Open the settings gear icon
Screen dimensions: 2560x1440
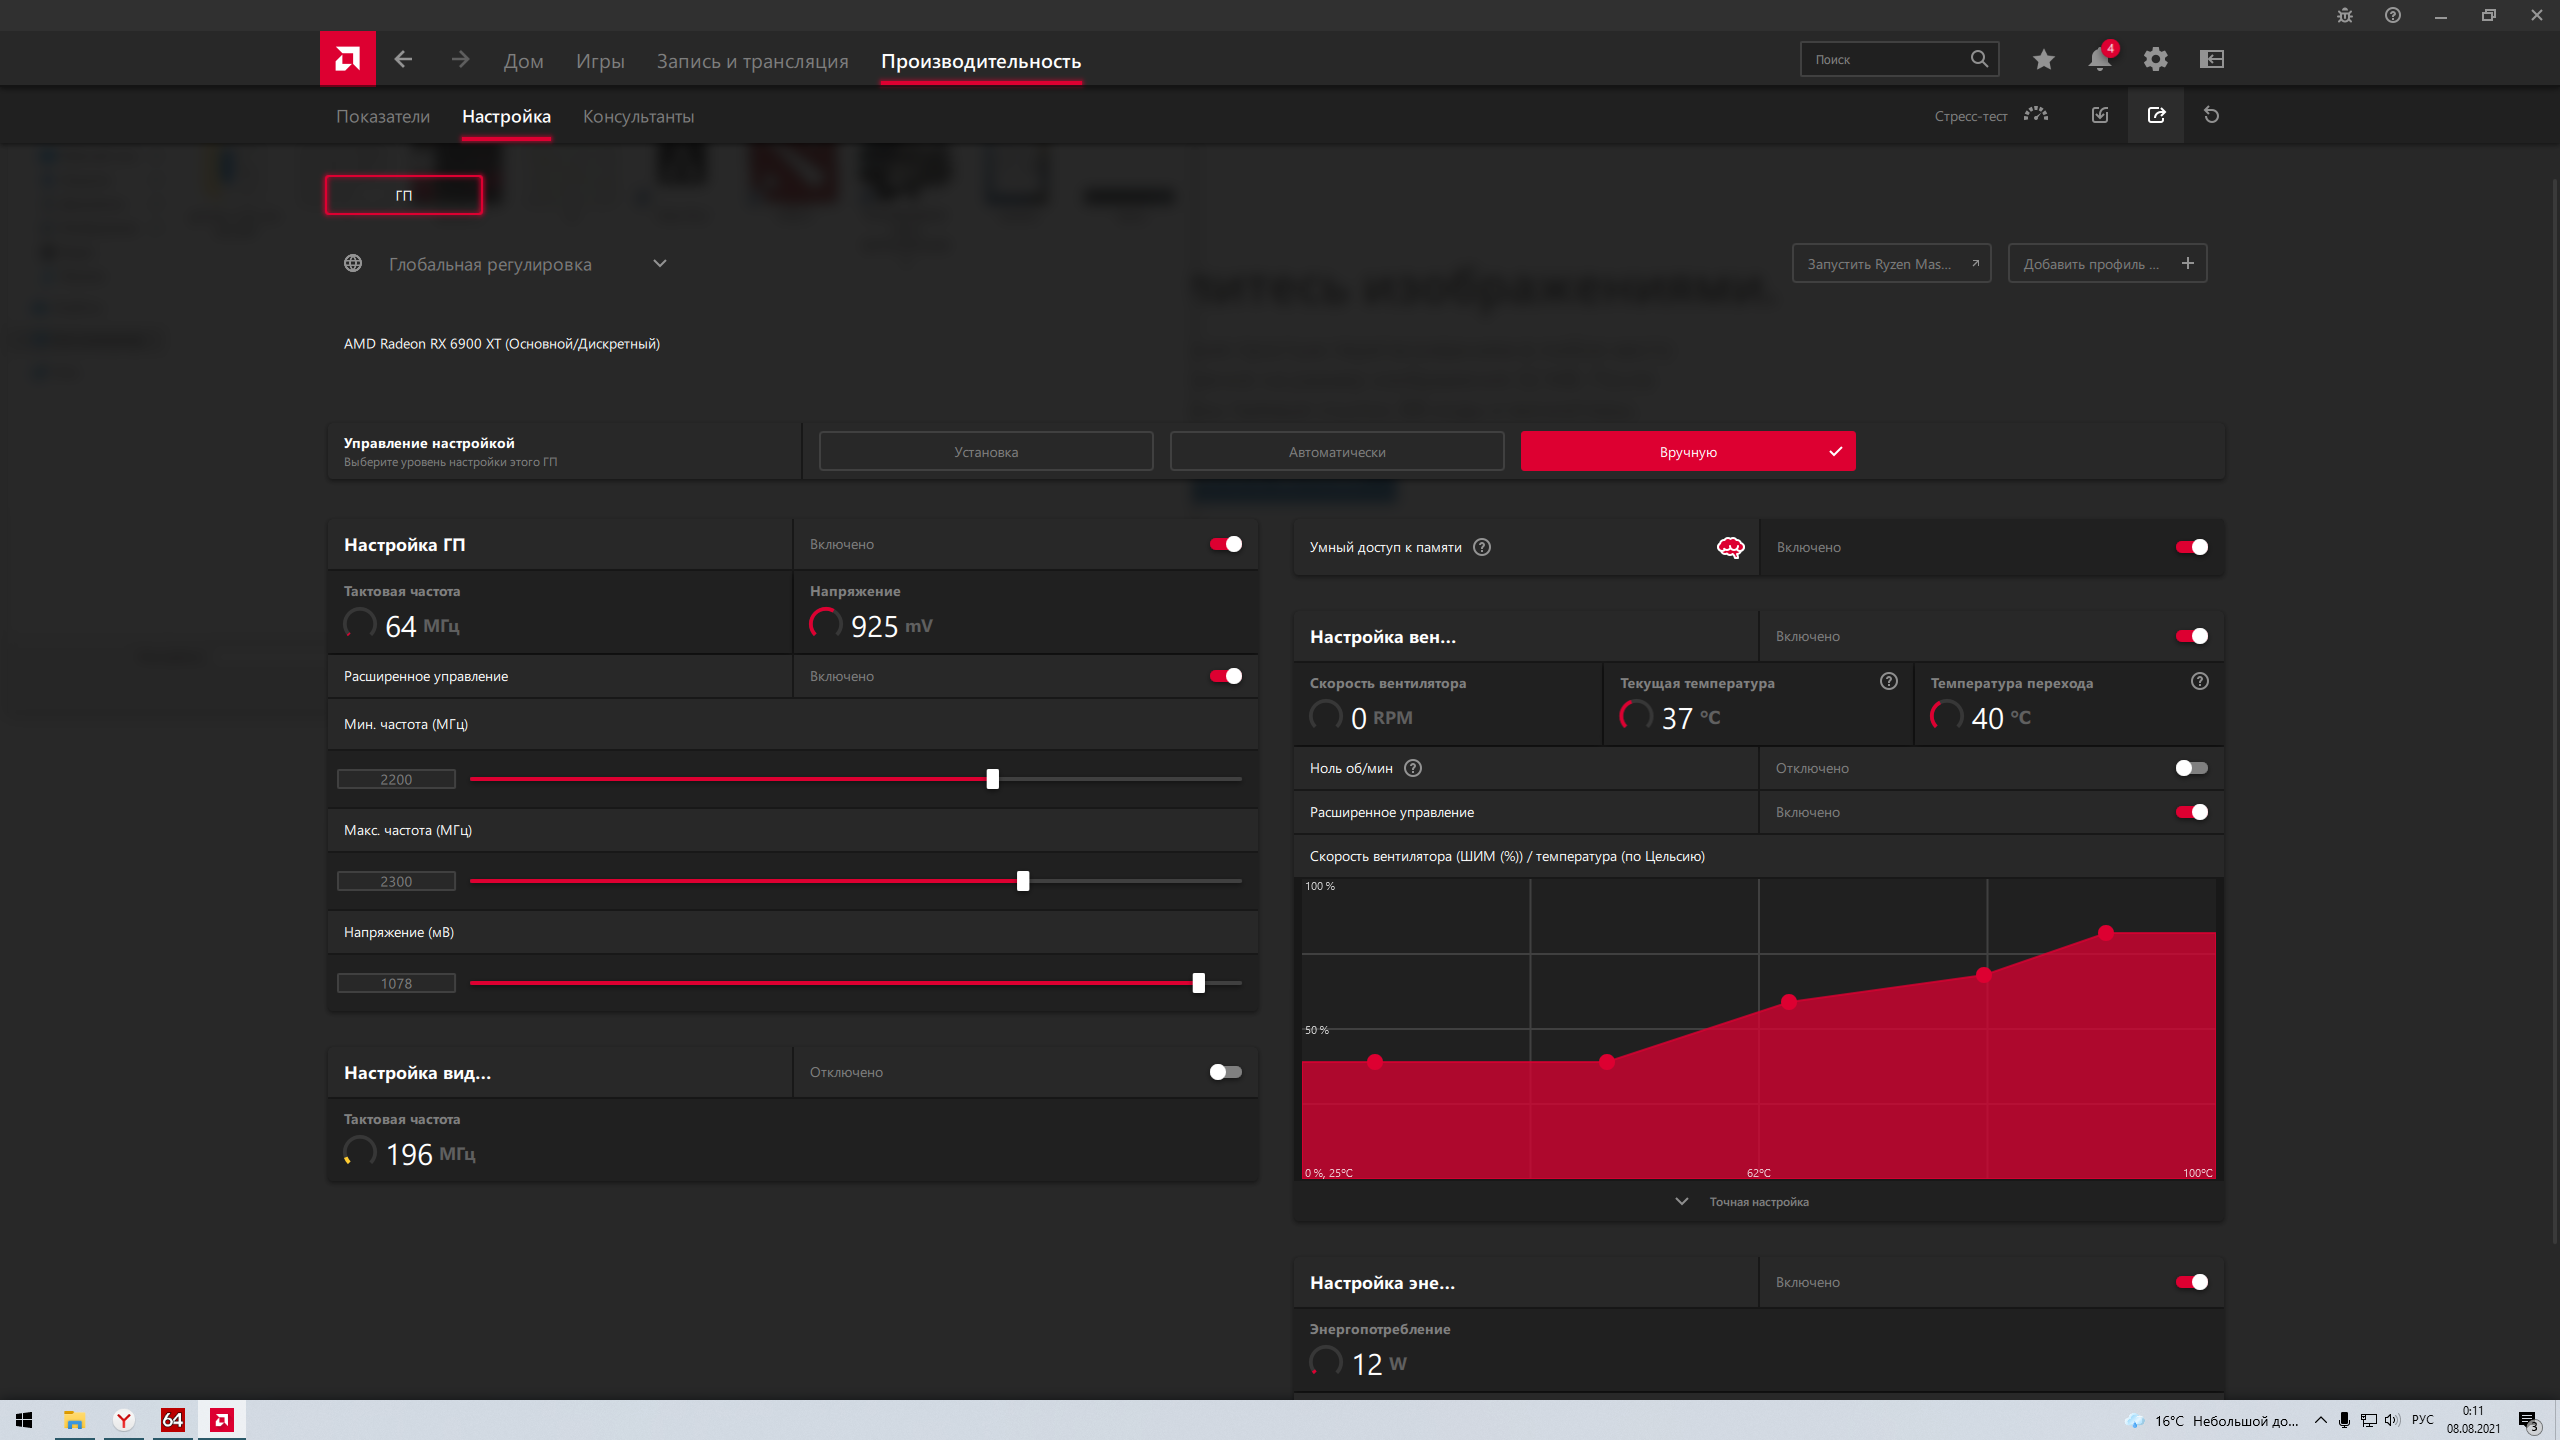point(2155,60)
